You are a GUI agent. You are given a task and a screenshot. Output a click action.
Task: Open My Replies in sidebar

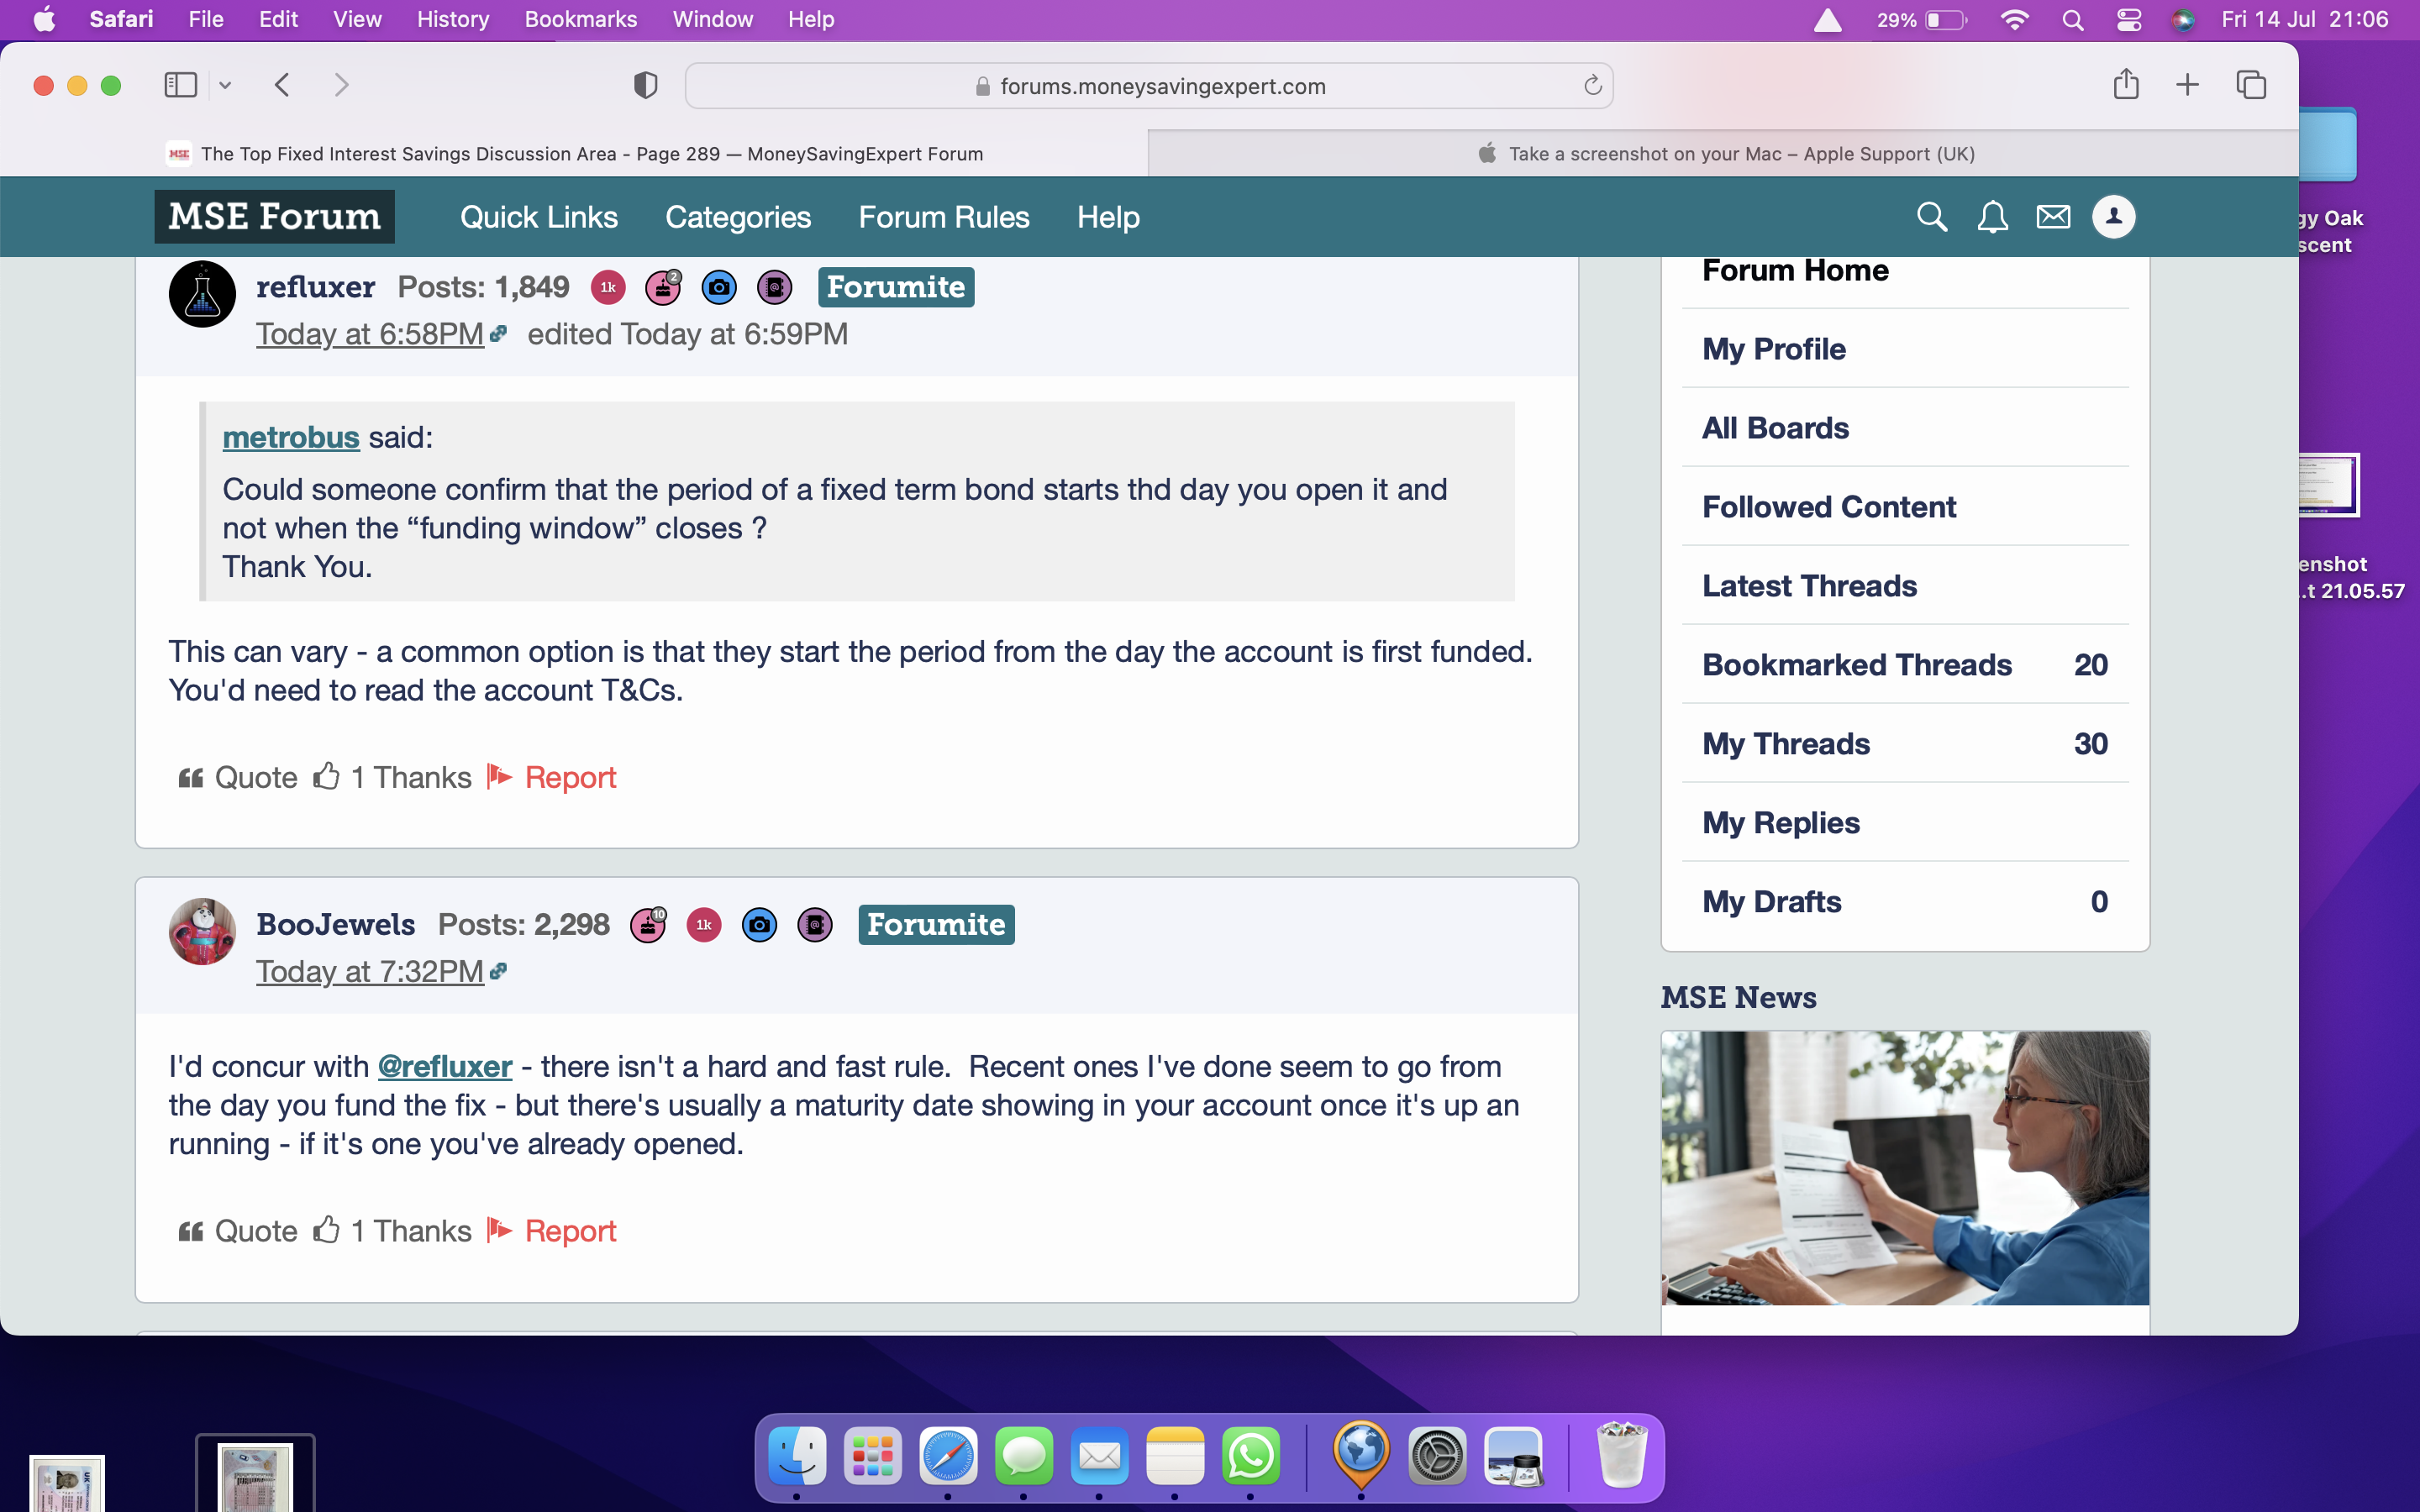click(1781, 823)
